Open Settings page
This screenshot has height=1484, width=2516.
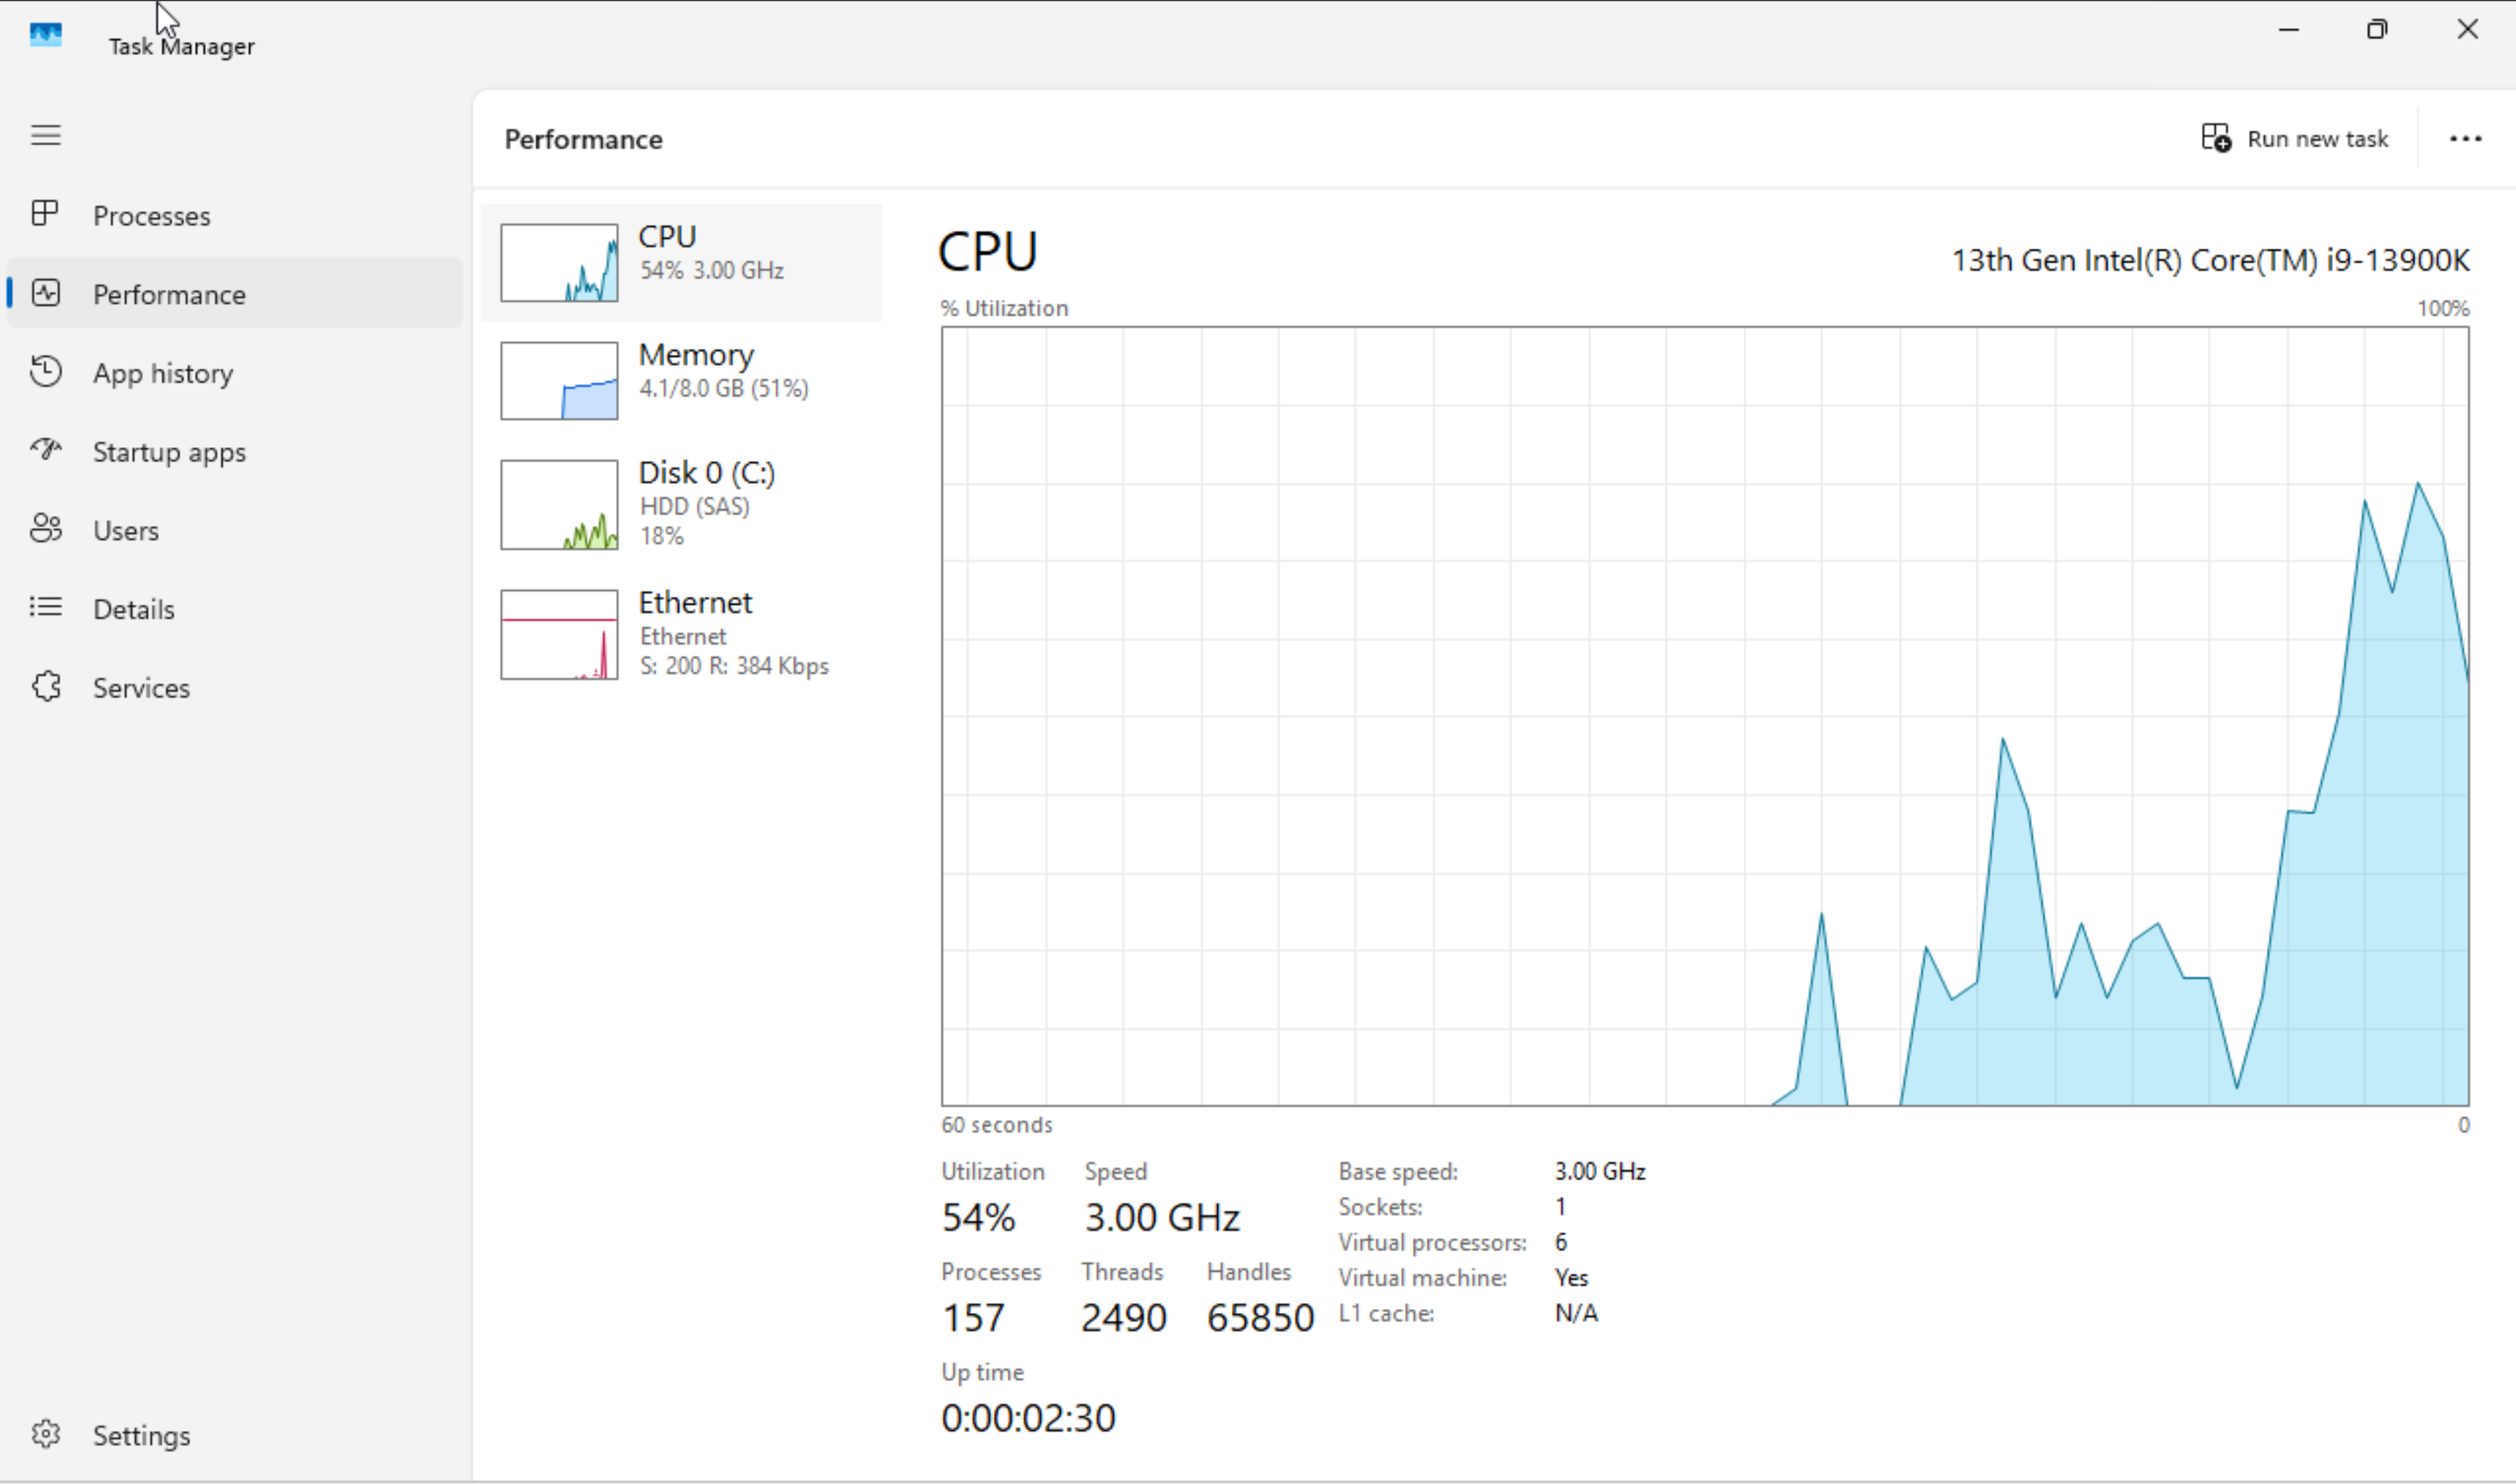[x=235, y=1436]
